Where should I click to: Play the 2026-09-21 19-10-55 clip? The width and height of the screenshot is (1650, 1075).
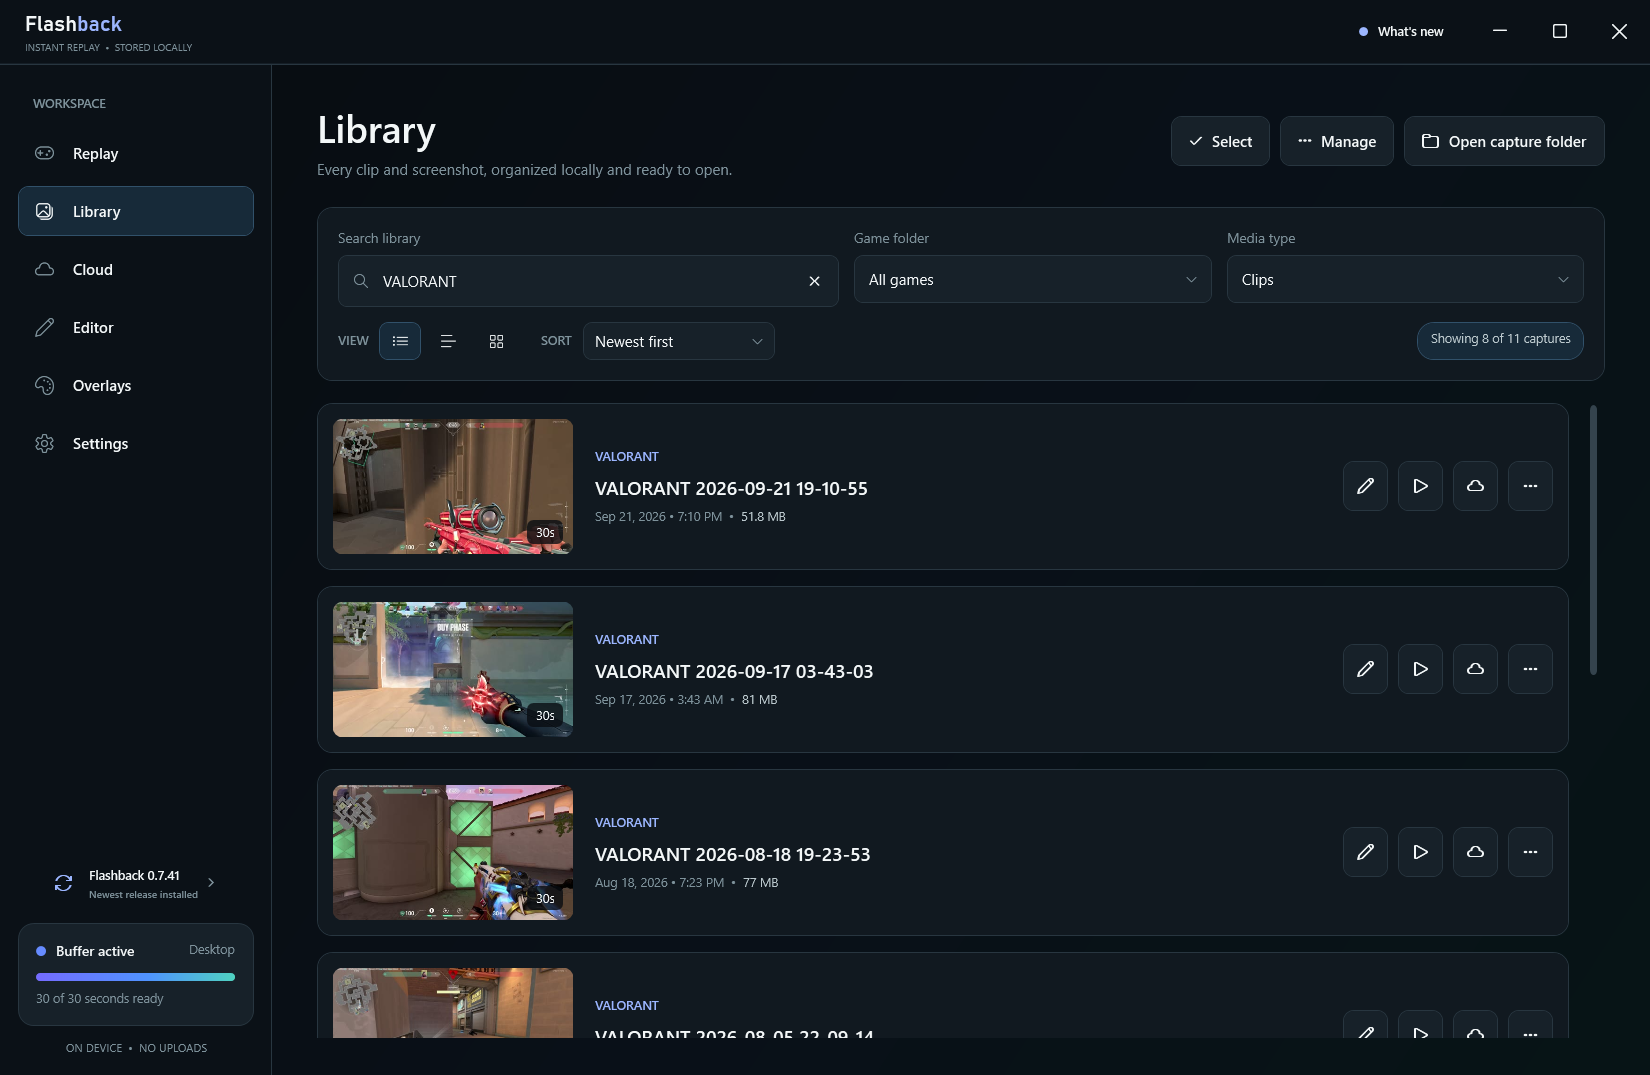(x=1420, y=486)
